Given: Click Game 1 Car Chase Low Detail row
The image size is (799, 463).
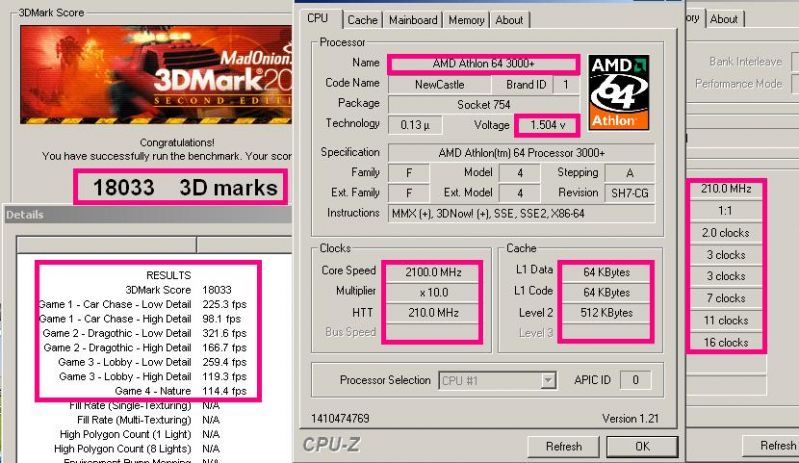Looking at the screenshot, I should tap(143, 305).
